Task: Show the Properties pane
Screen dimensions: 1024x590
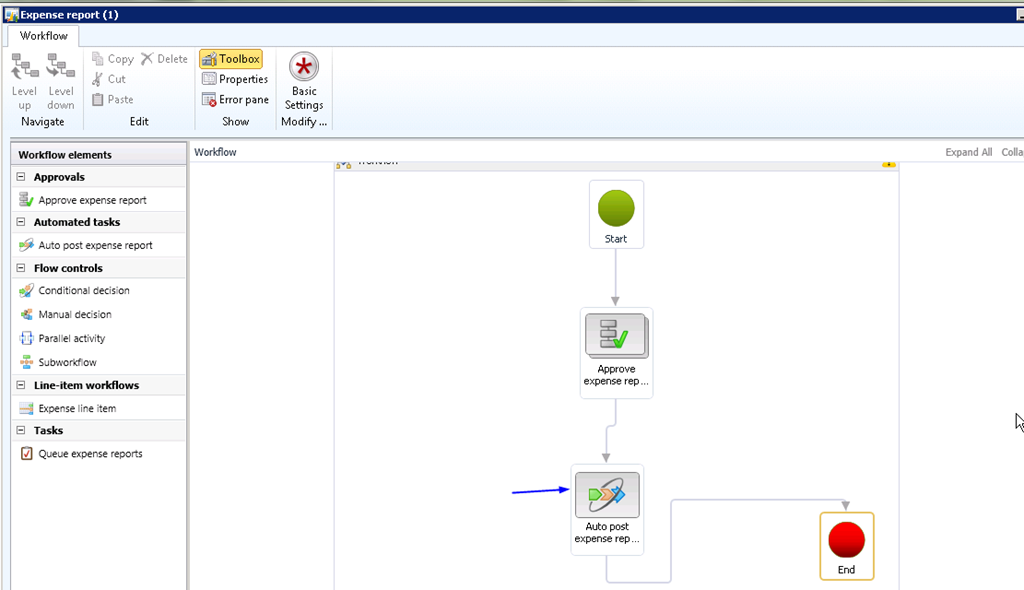Action: point(235,79)
